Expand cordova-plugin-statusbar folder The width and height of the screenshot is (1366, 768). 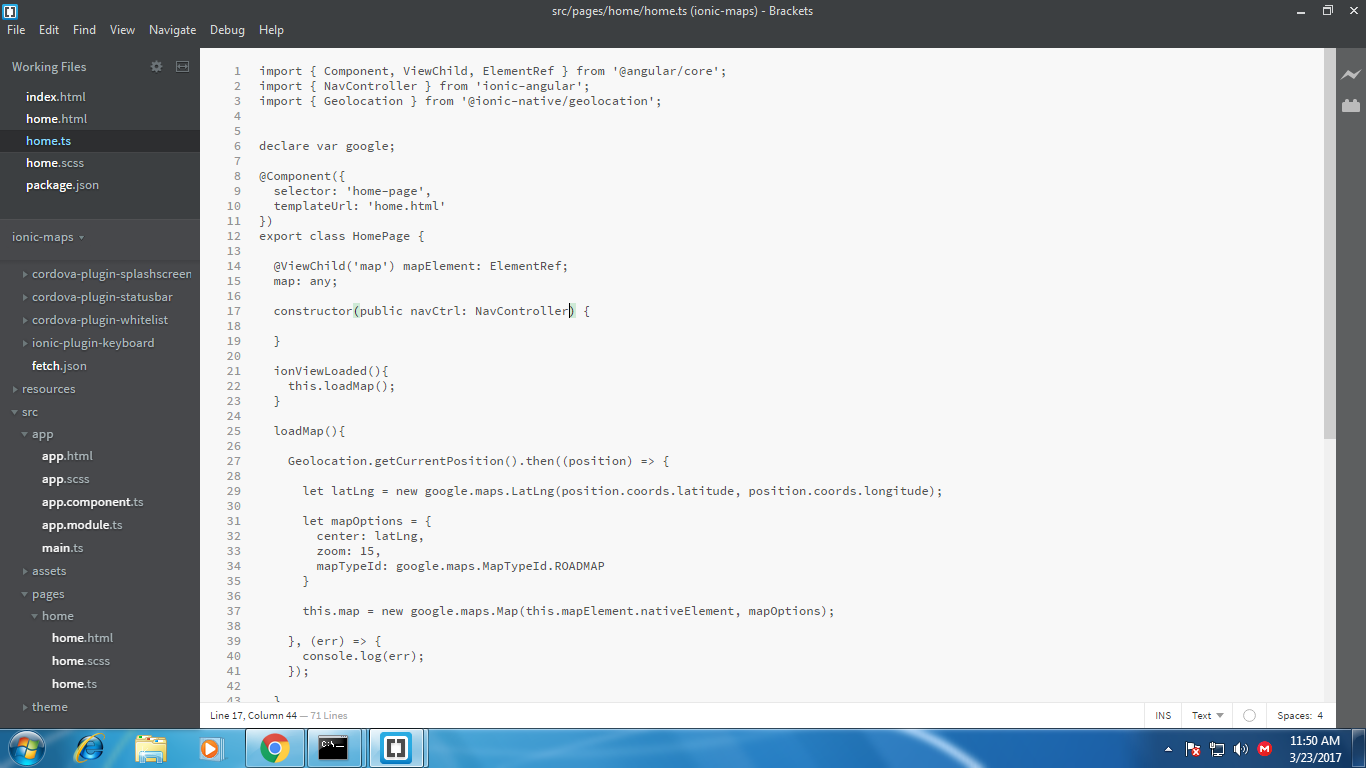(98, 297)
